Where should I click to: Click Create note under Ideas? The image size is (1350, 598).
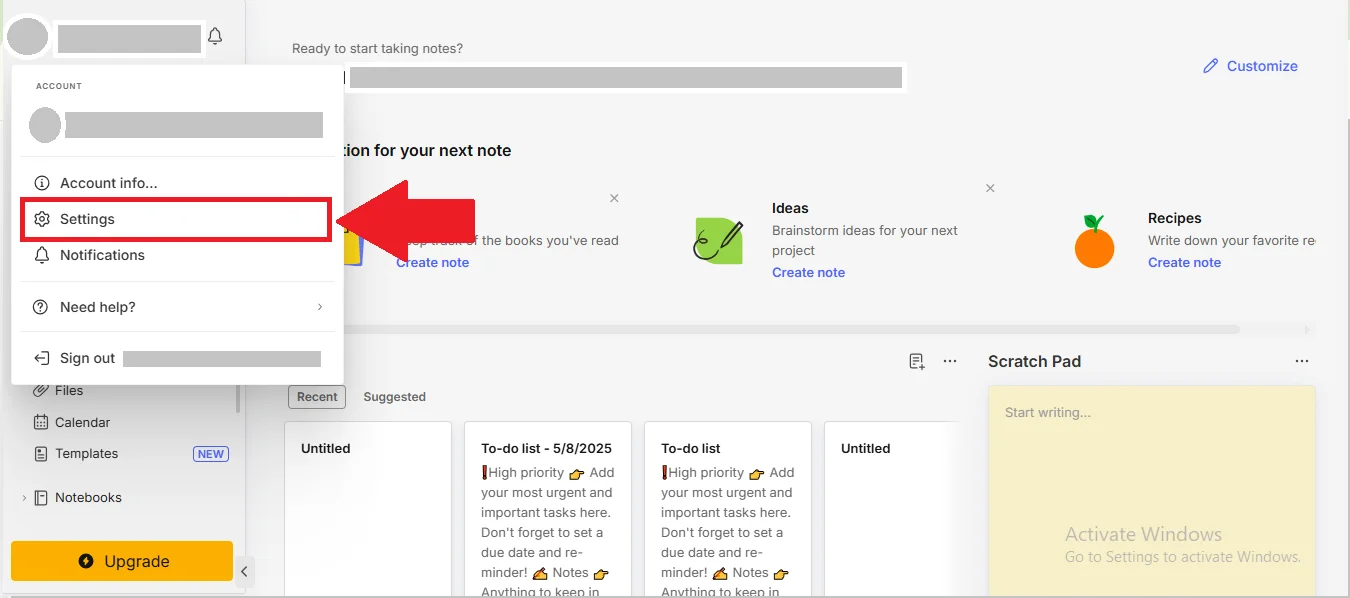808,272
